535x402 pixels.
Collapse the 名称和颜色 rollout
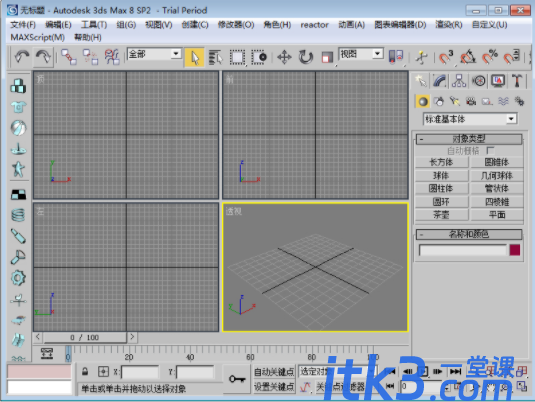tap(469, 234)
